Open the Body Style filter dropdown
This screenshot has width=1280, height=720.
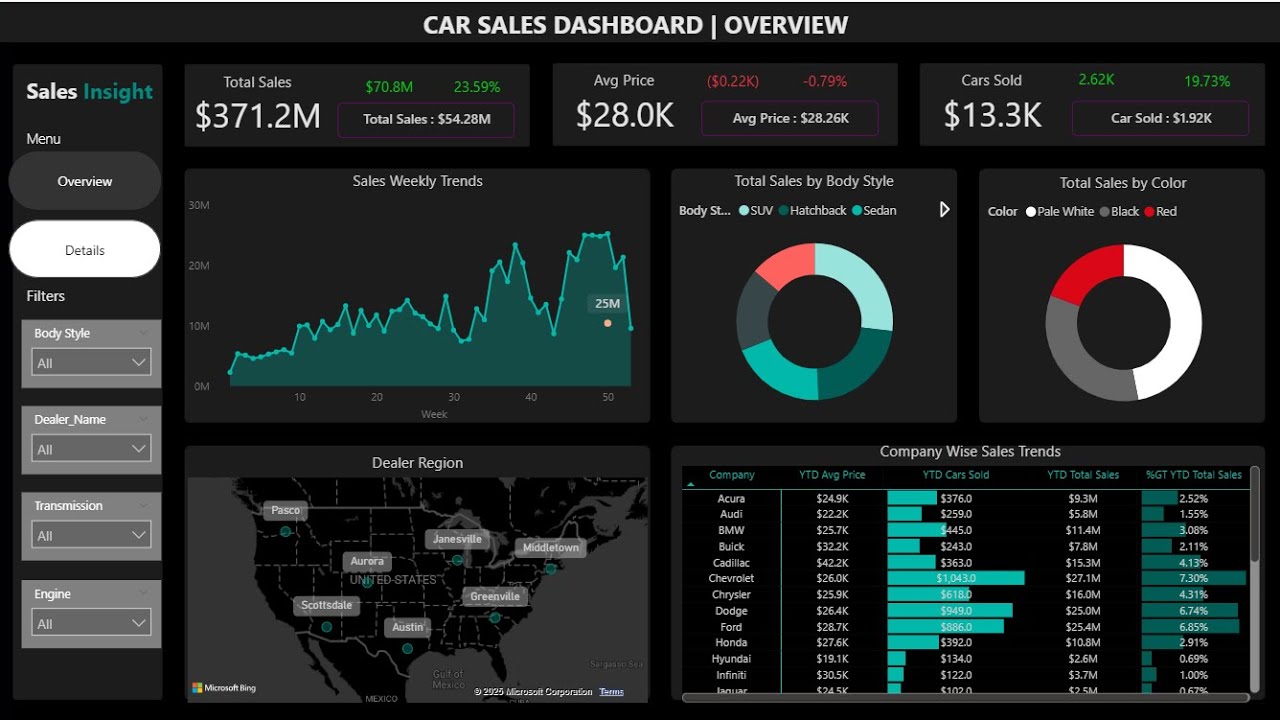click(x=91, y=363)
